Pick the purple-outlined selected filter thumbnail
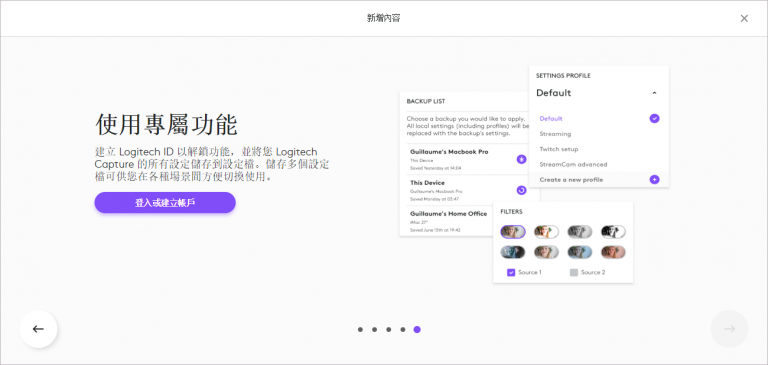The width and height of the screenshot is (768, 365). pyautogui.click(x=513, y=232)
